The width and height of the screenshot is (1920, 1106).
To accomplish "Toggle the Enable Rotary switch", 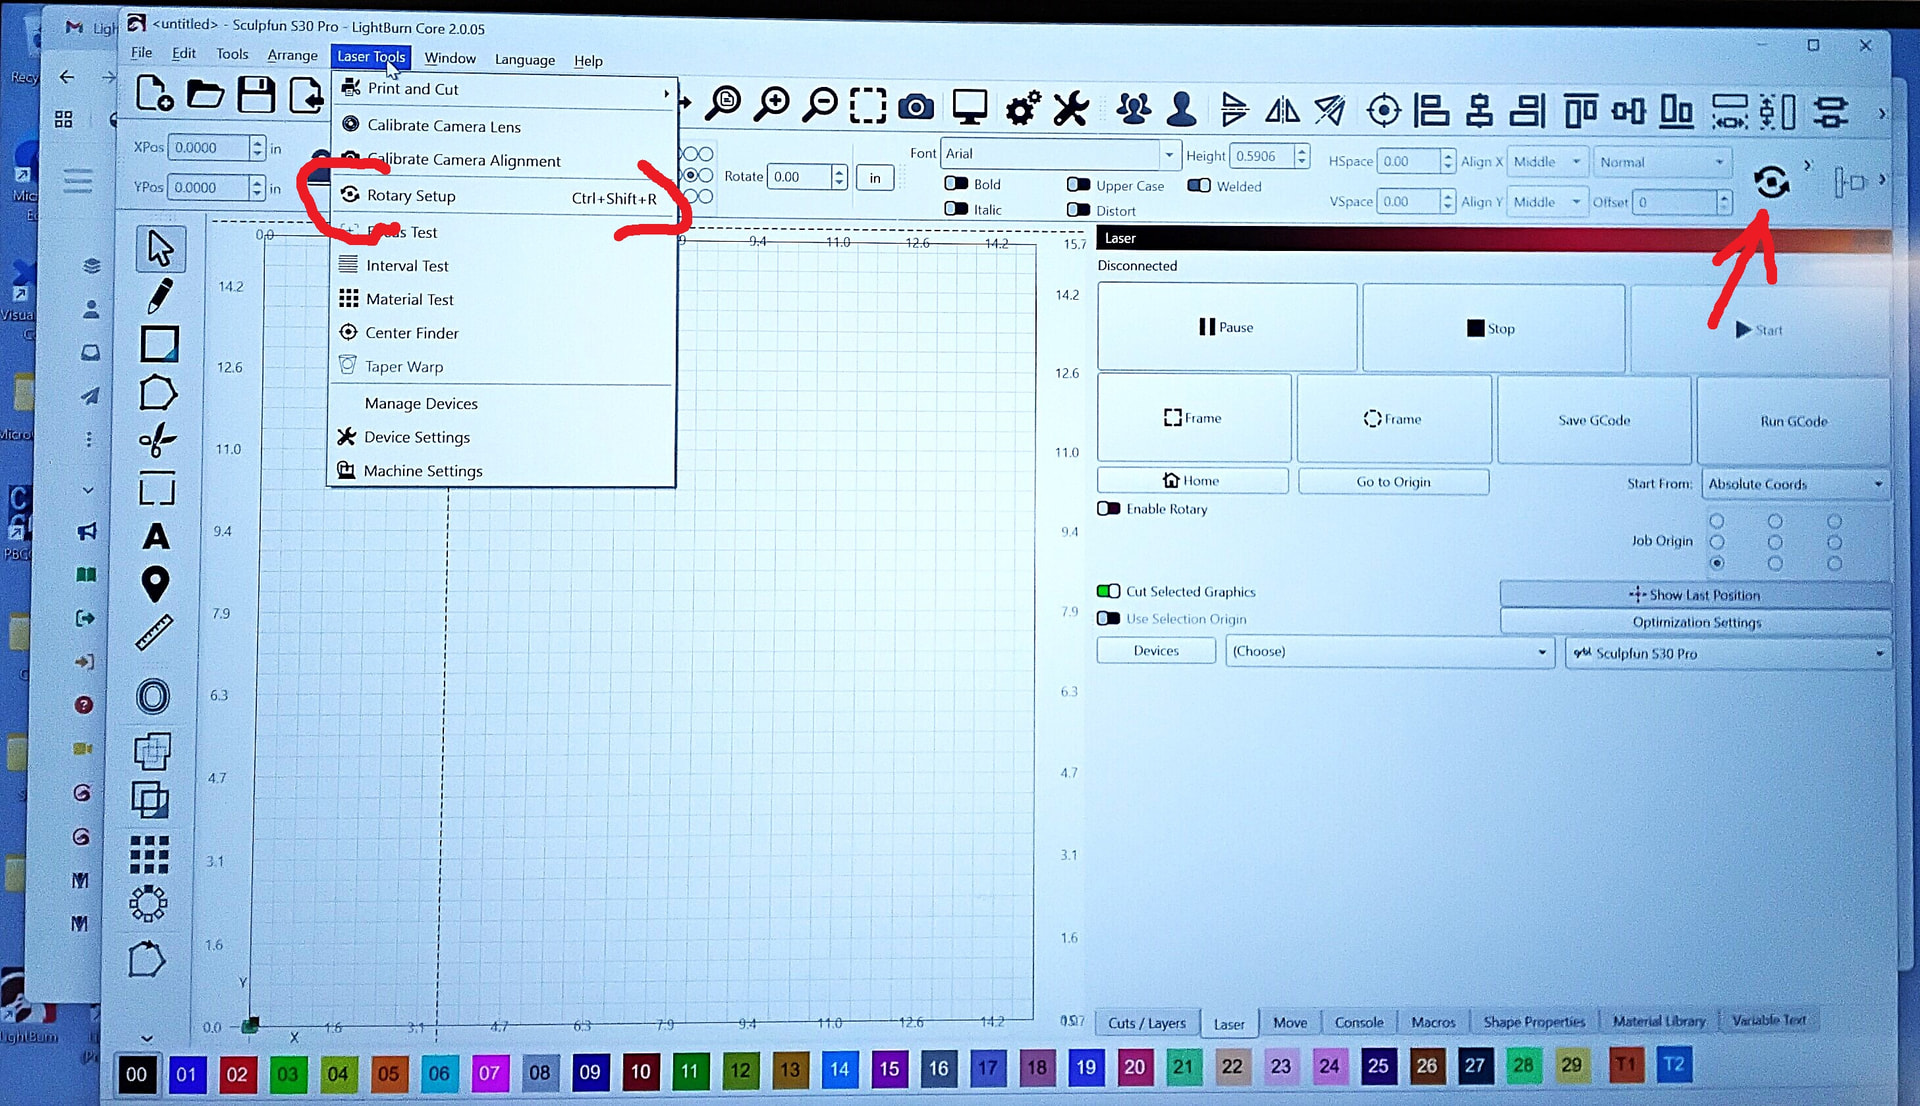I will [1108, 509].
